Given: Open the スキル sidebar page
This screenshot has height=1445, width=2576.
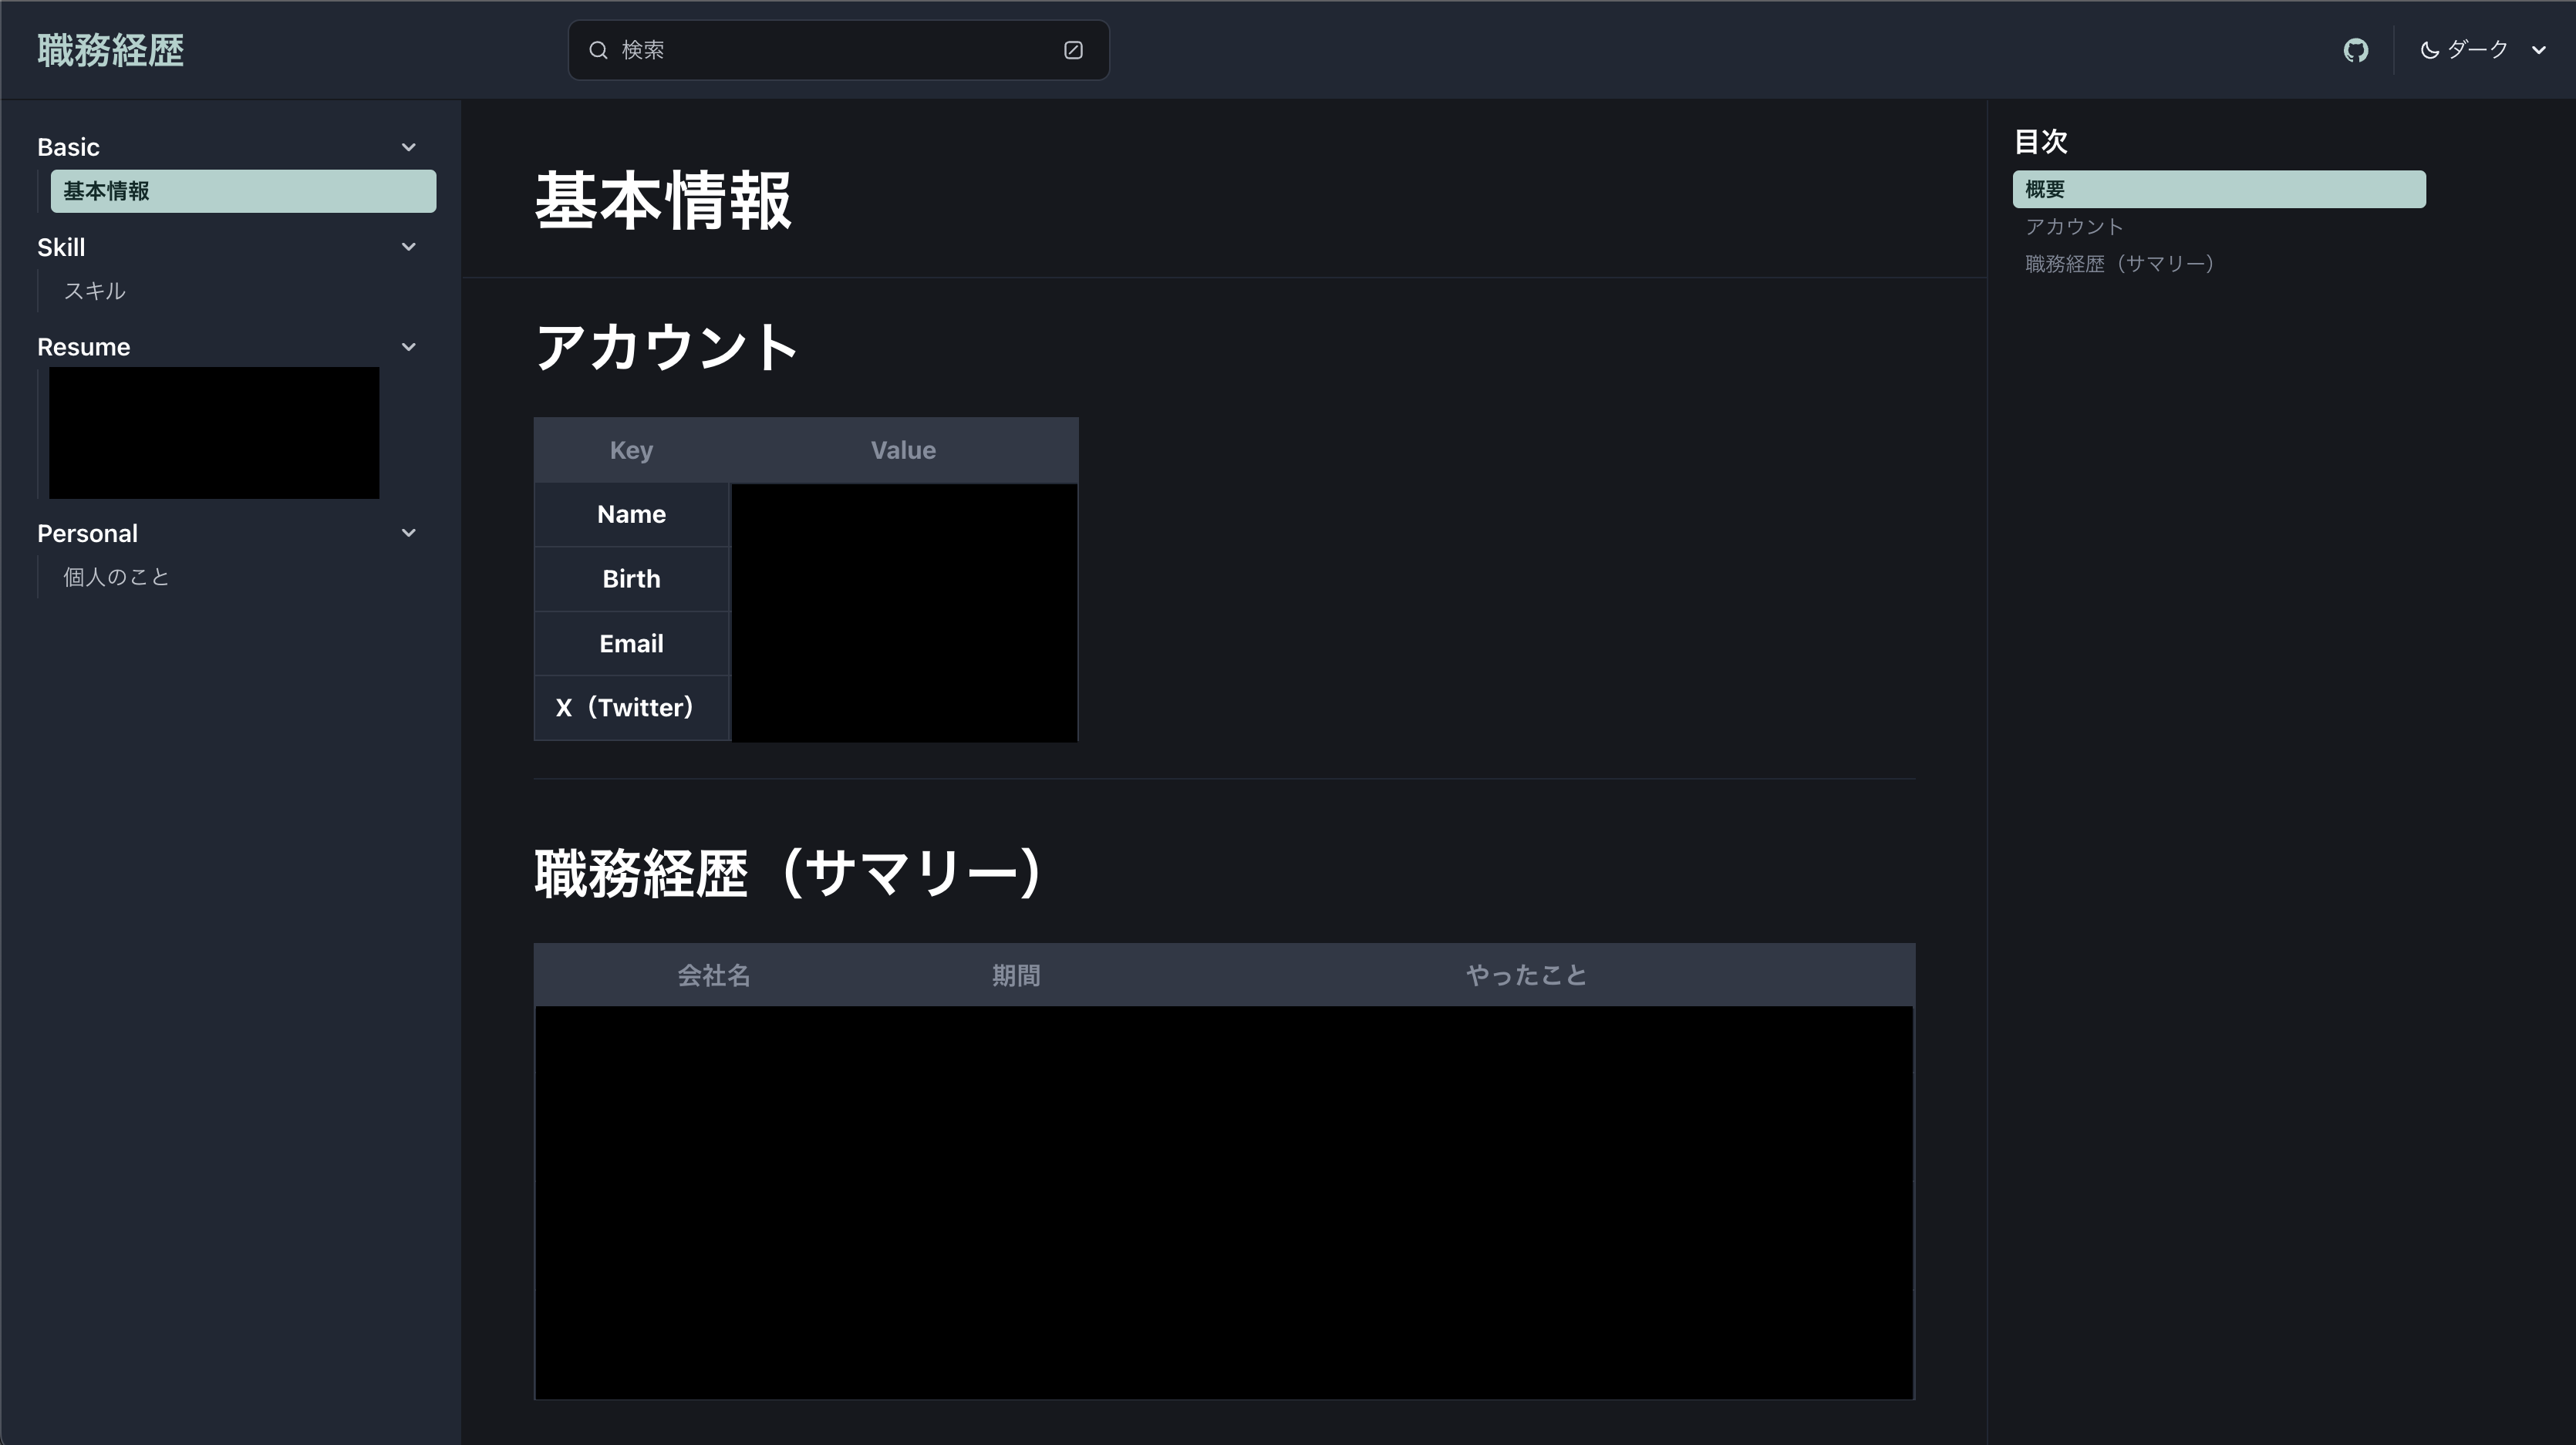Looking at the screenshot, I should click(x=94, y=290).
